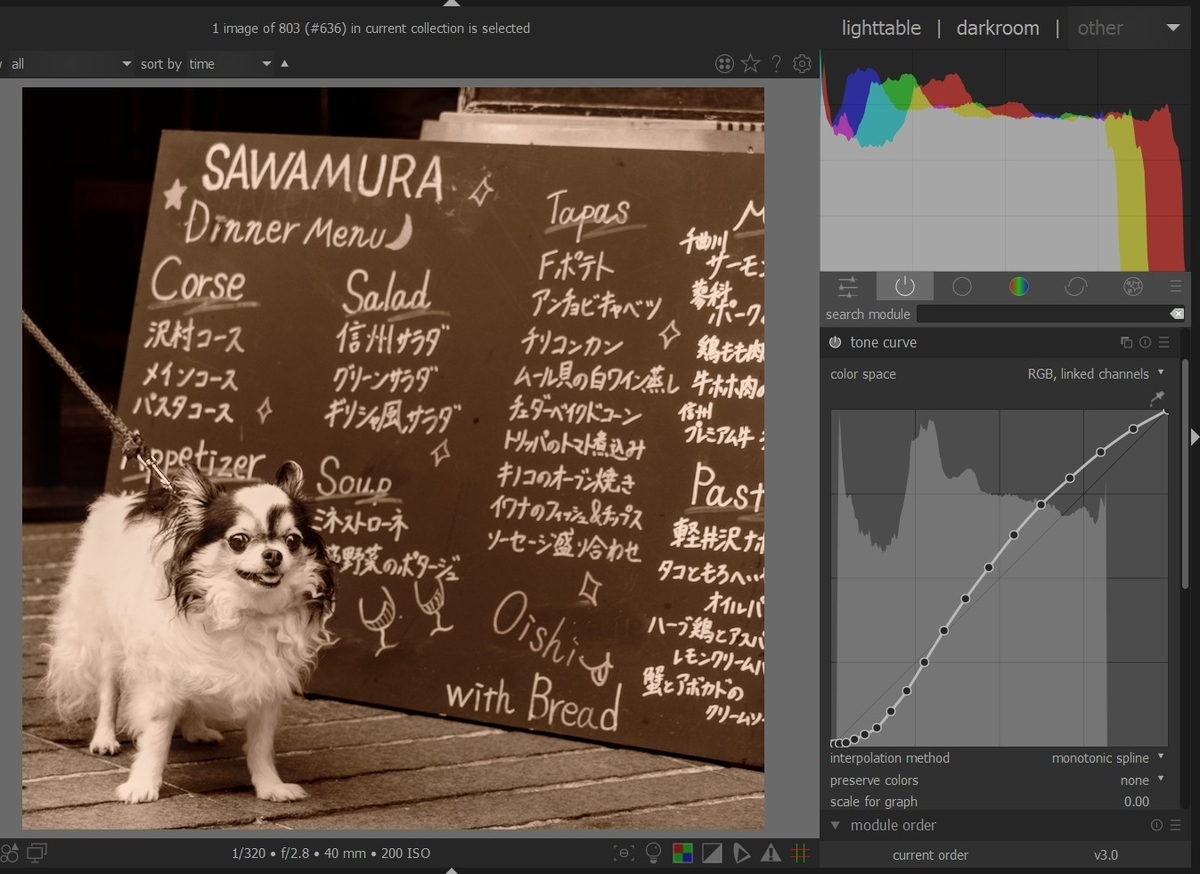Open quick presets icon at bottom left

click(x=9, y=853)
